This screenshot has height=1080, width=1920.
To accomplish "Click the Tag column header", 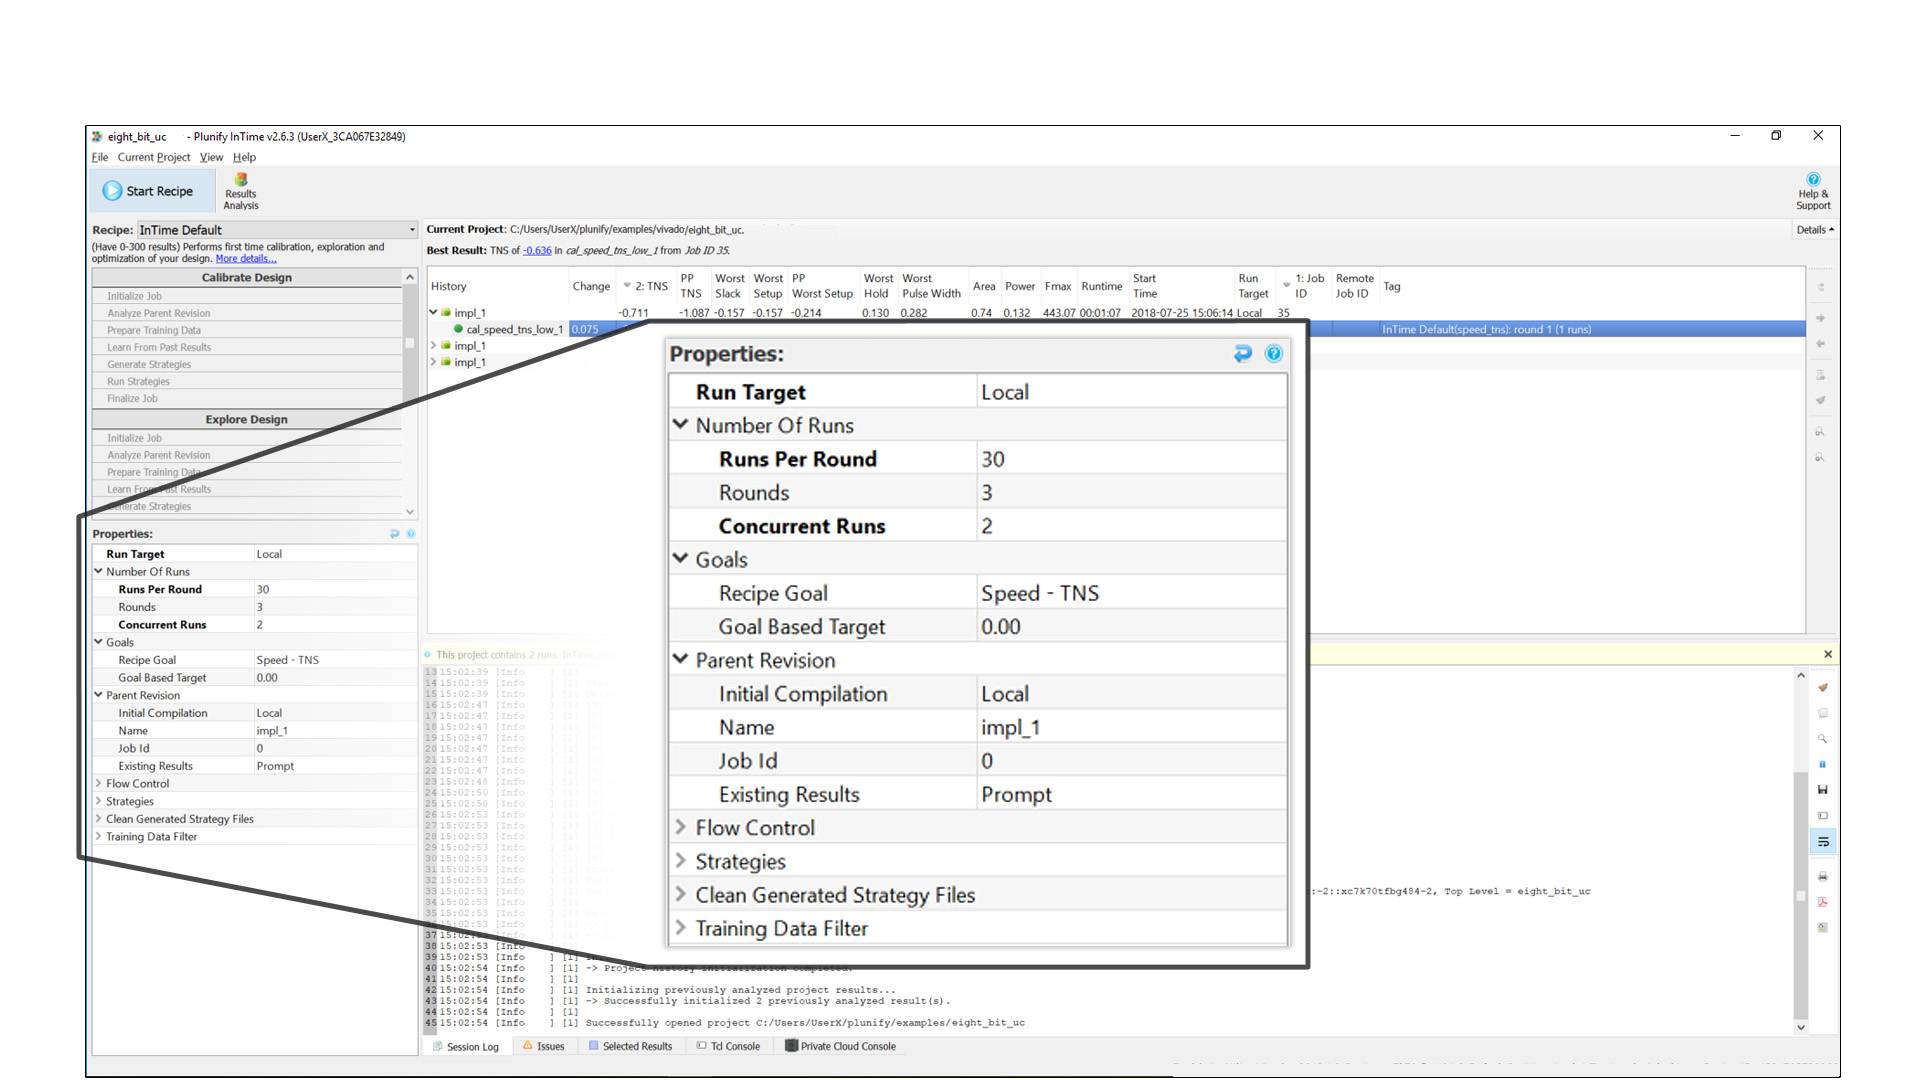I will coord(1391,286).
